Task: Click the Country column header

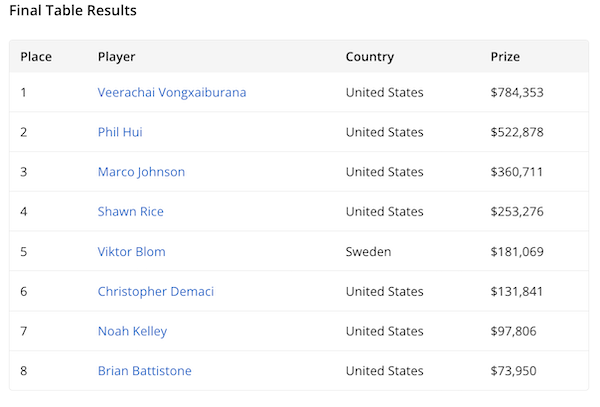Action: pyautogui.click(x=369, y=57)
